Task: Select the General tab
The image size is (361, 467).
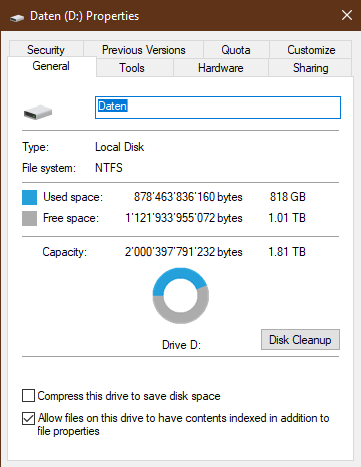Action: 51,66
